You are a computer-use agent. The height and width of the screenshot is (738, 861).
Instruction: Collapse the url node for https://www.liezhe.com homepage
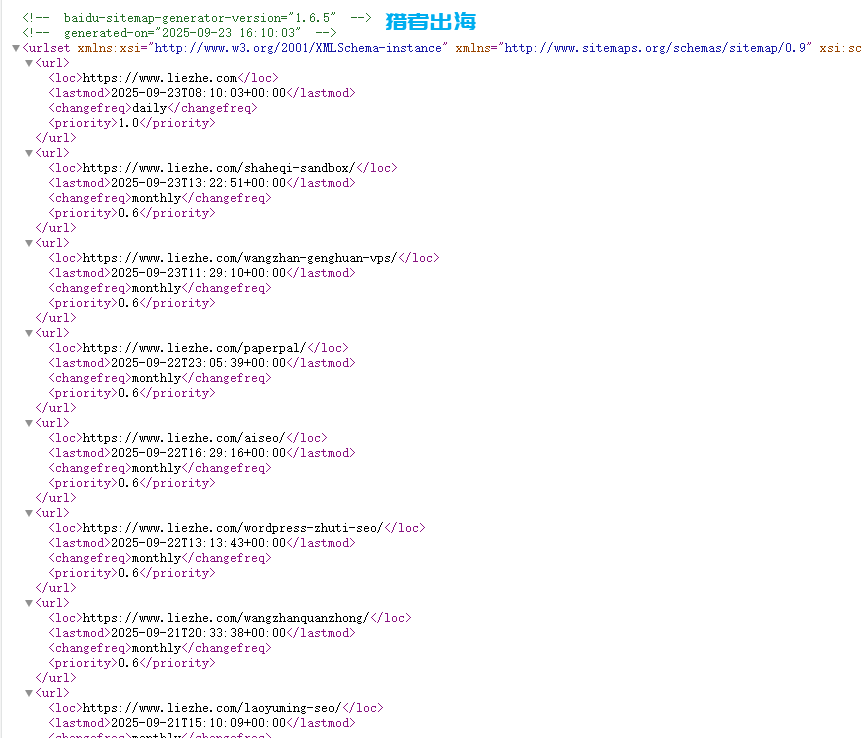click(29, 63)
